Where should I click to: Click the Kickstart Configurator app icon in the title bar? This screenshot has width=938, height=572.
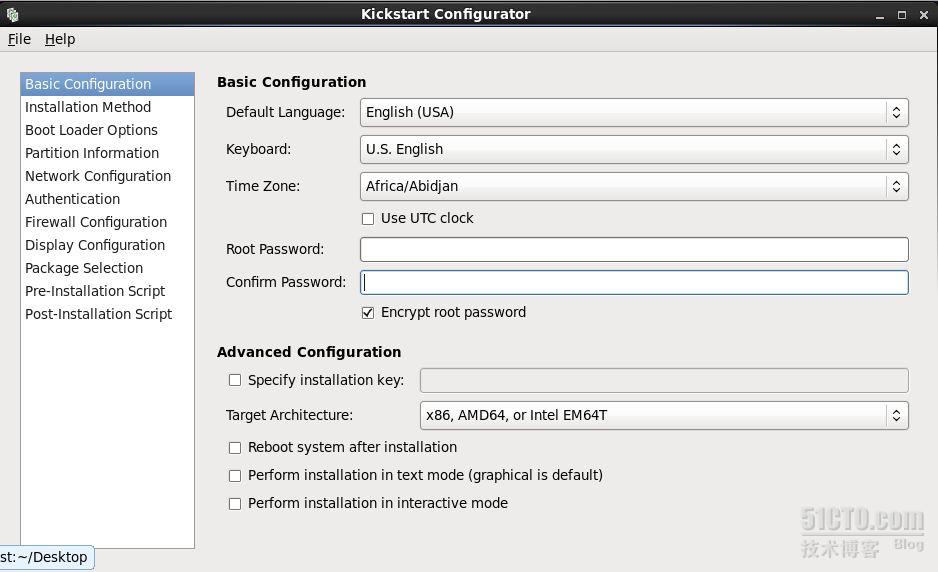13,14
